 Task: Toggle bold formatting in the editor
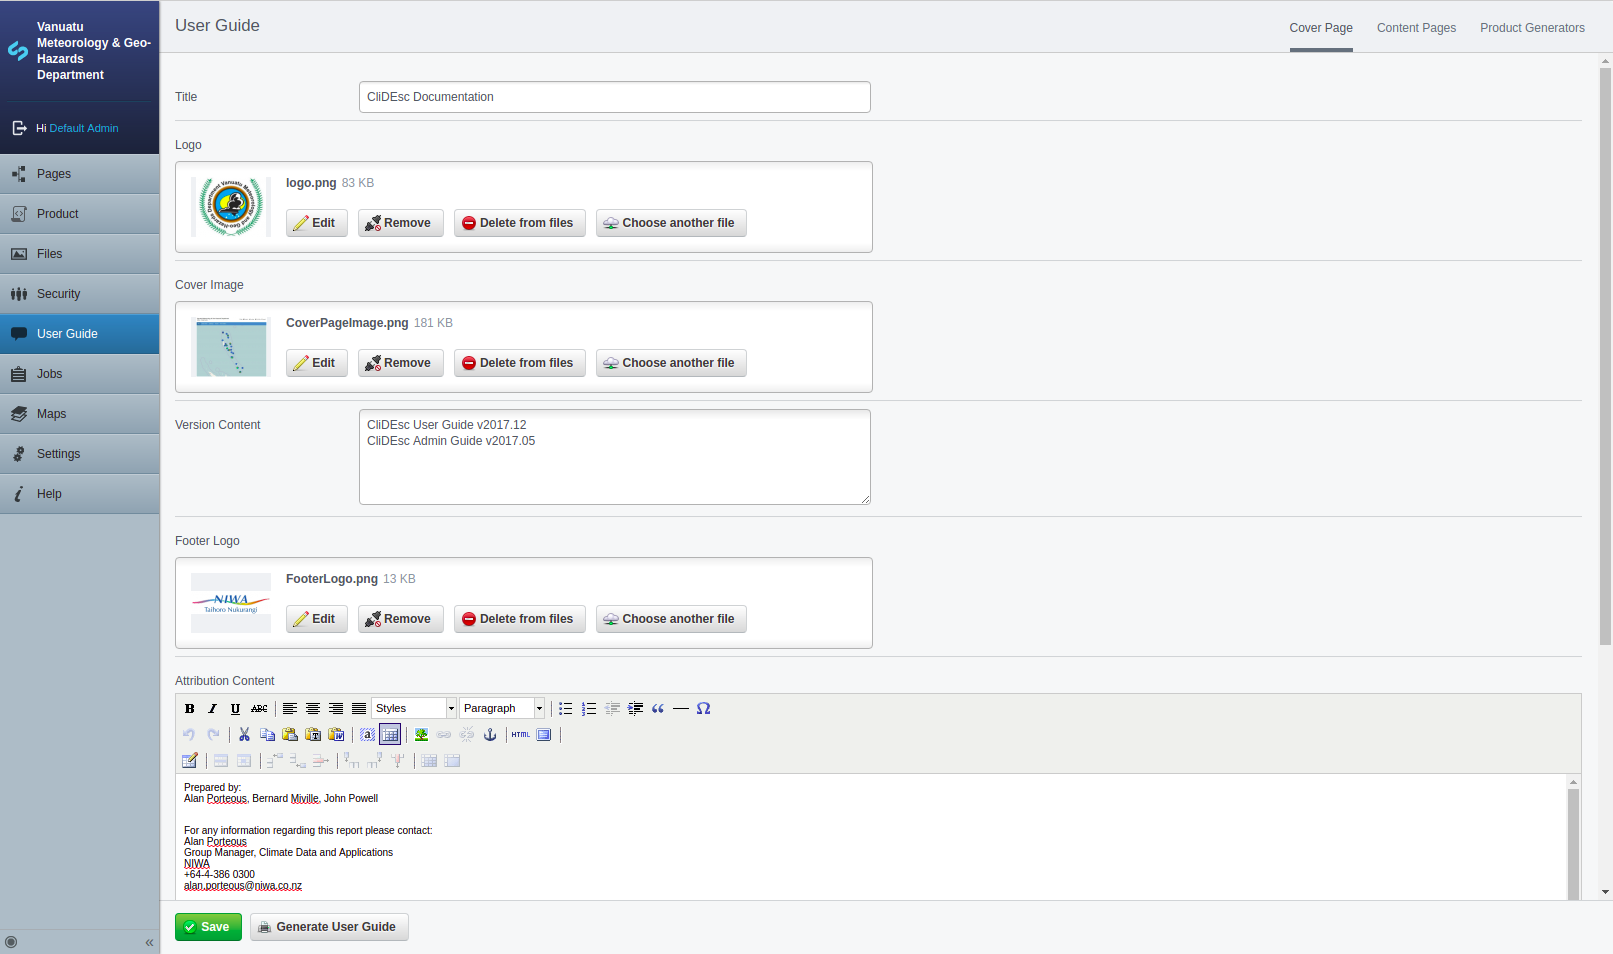(190, 709)
